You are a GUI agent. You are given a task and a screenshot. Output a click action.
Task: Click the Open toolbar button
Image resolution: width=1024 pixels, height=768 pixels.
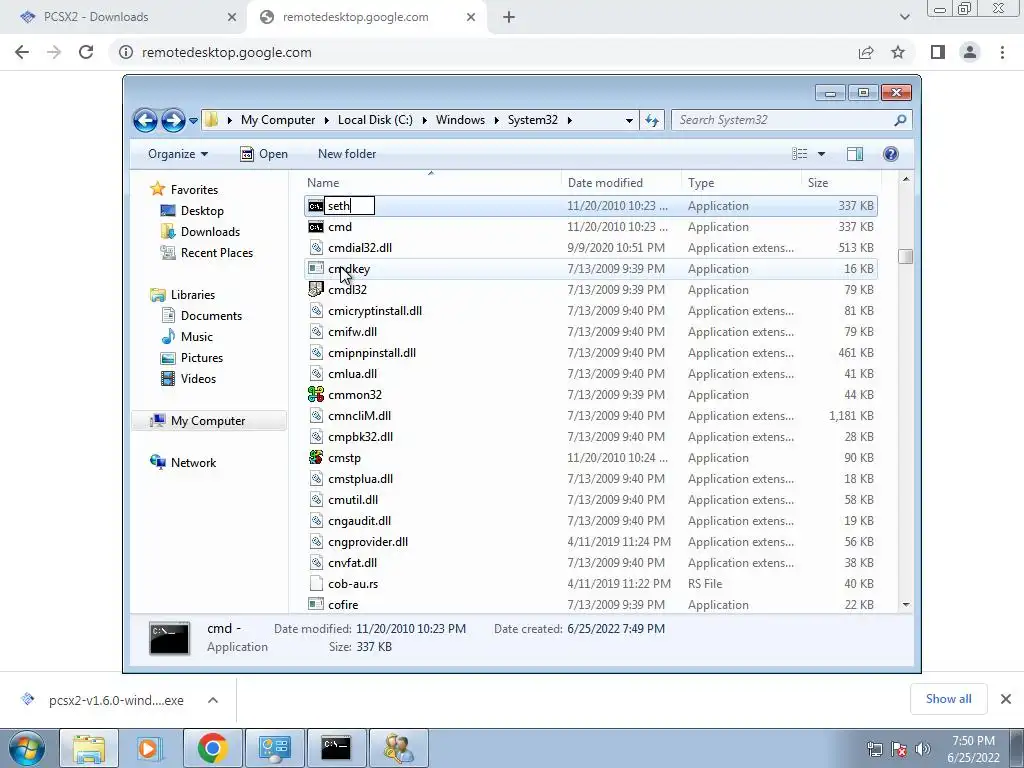tap(264, 154)
